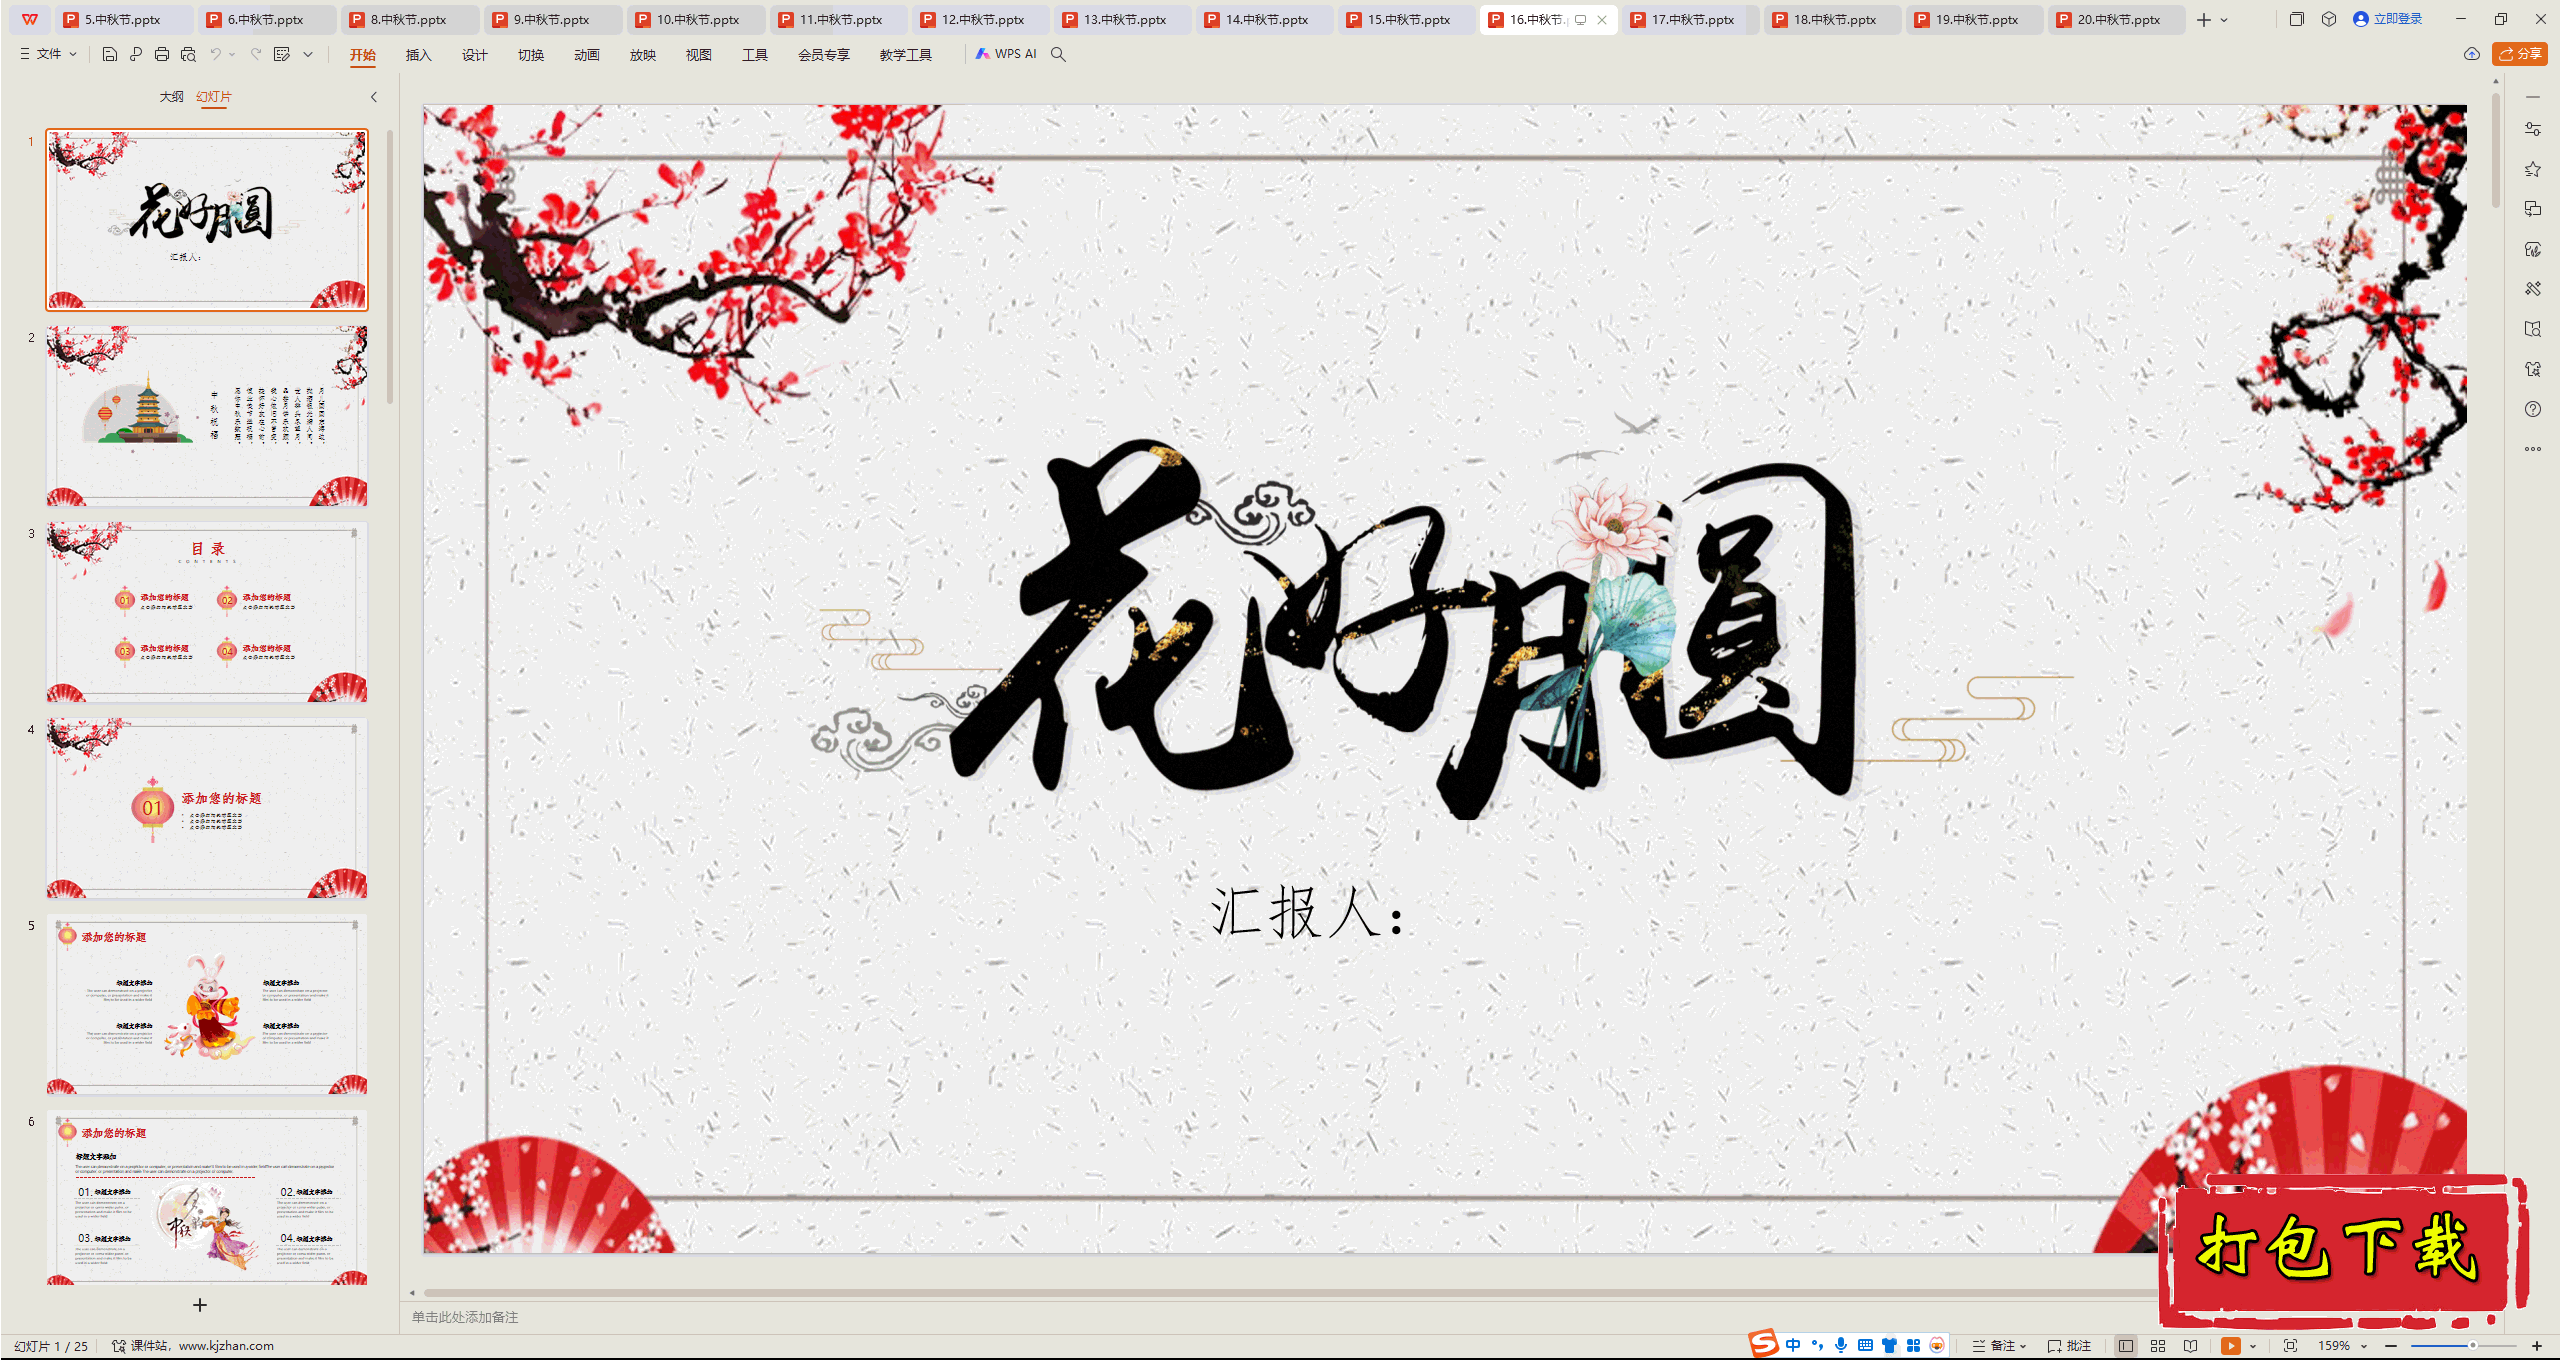Open new tab dropdown arrow beside plus

[x=2224, y=20]
